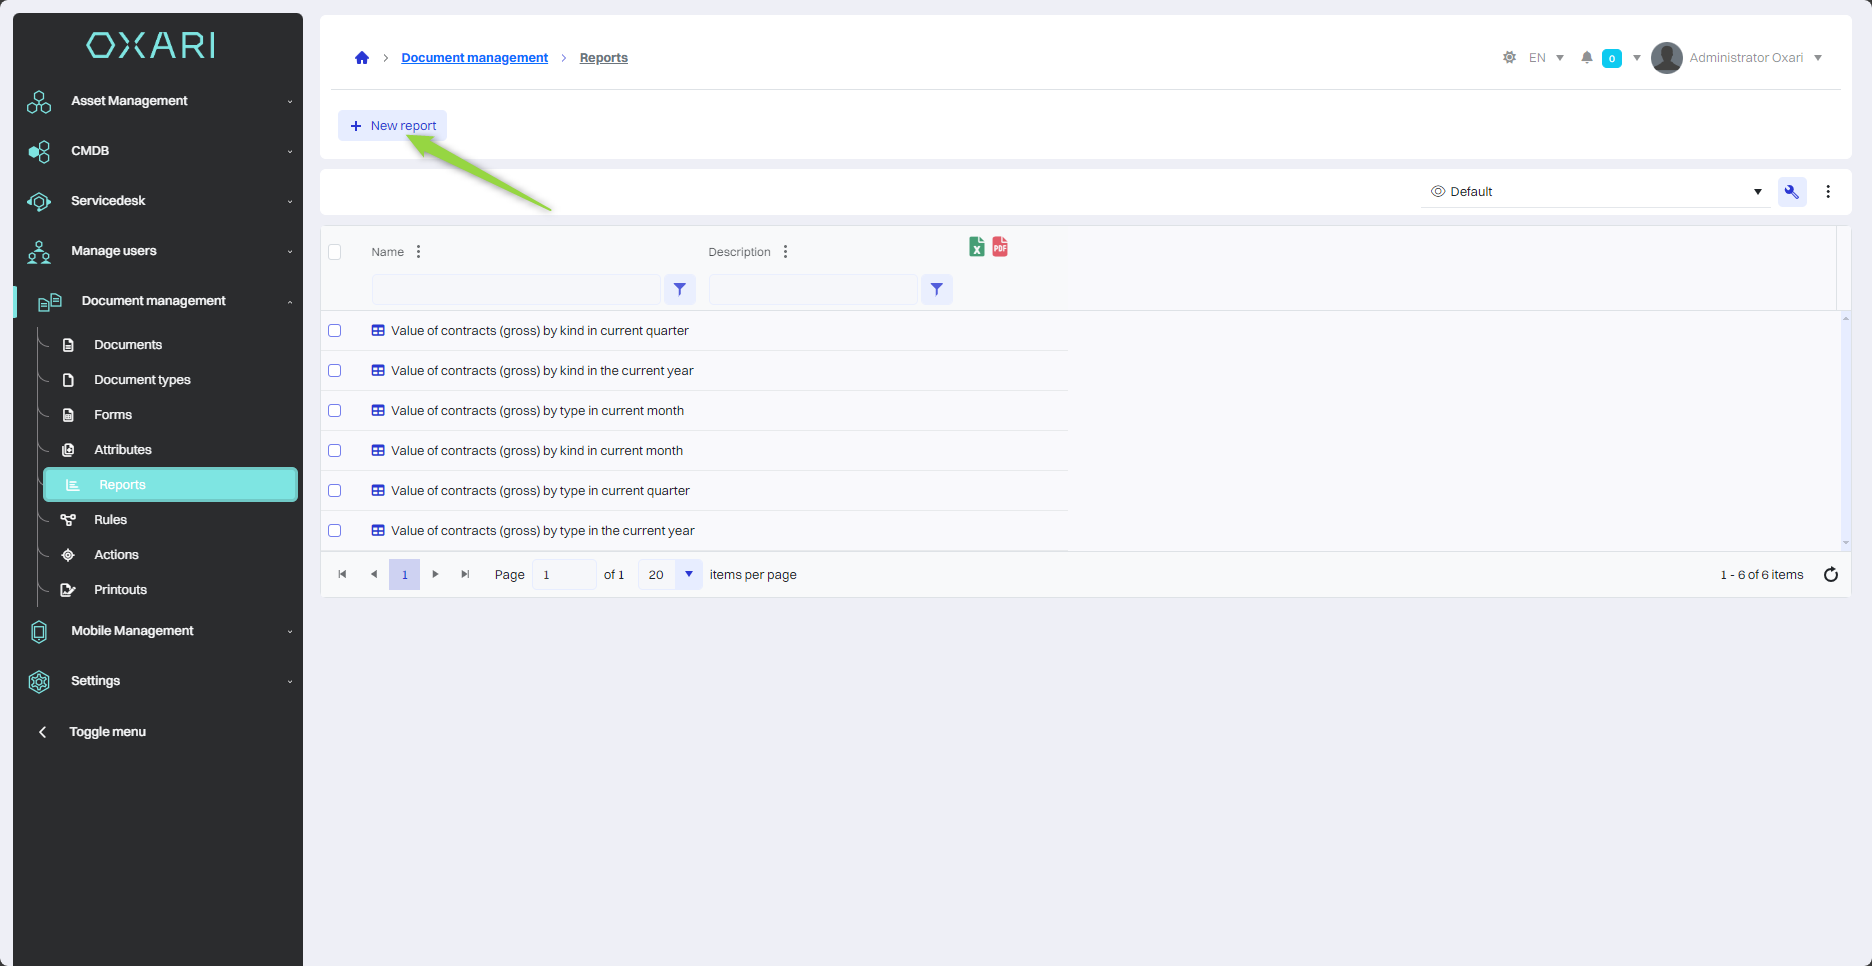Image resolution: width=1872 pixels, height=966 pixels.
Task: Tick the select-all checkbox in header
Action: [x=335, y=252]
